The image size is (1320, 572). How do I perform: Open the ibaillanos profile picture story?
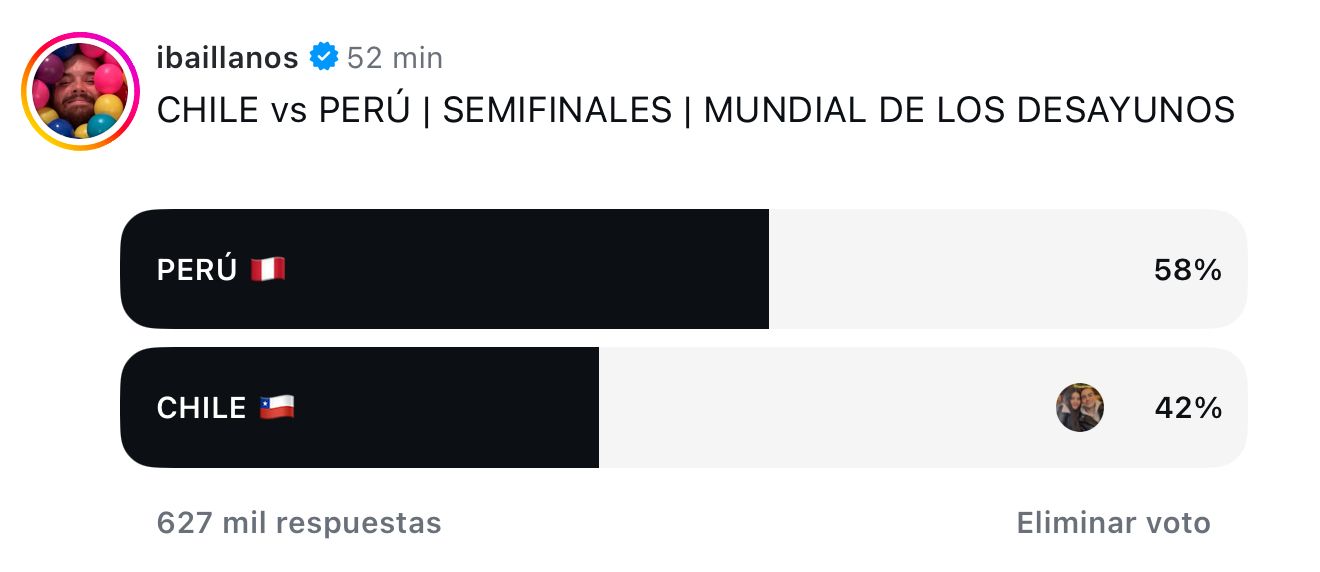coord(81,91)
